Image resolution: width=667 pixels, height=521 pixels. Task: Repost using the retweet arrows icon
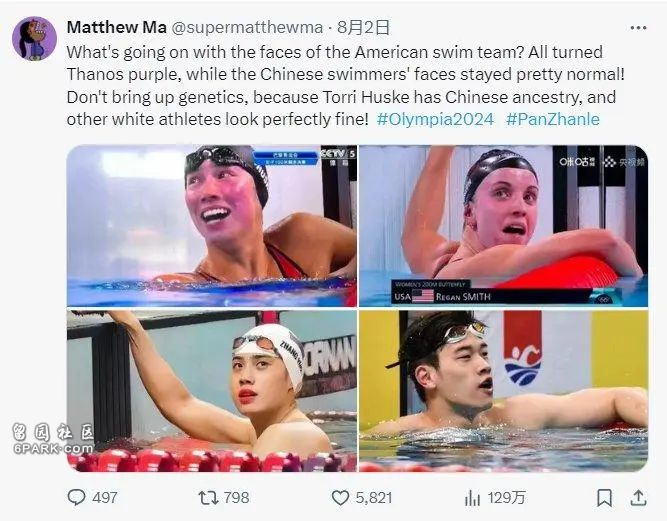(208, 497)
